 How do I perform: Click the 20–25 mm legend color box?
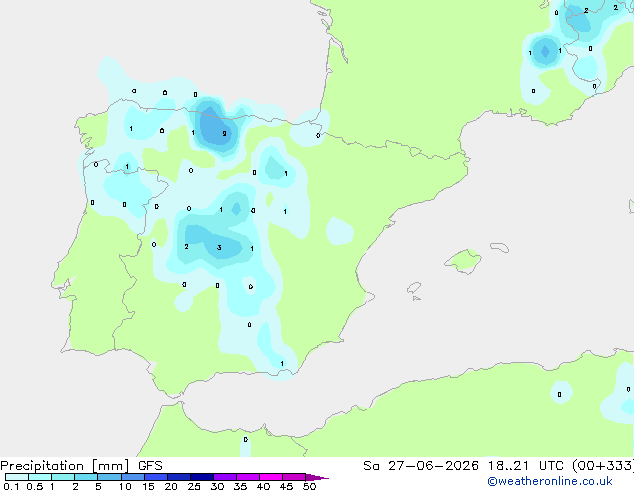(x=179, y=477)
